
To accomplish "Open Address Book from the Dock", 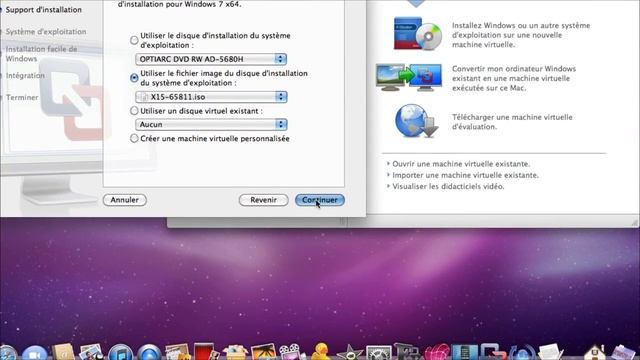I will (63, 352).
